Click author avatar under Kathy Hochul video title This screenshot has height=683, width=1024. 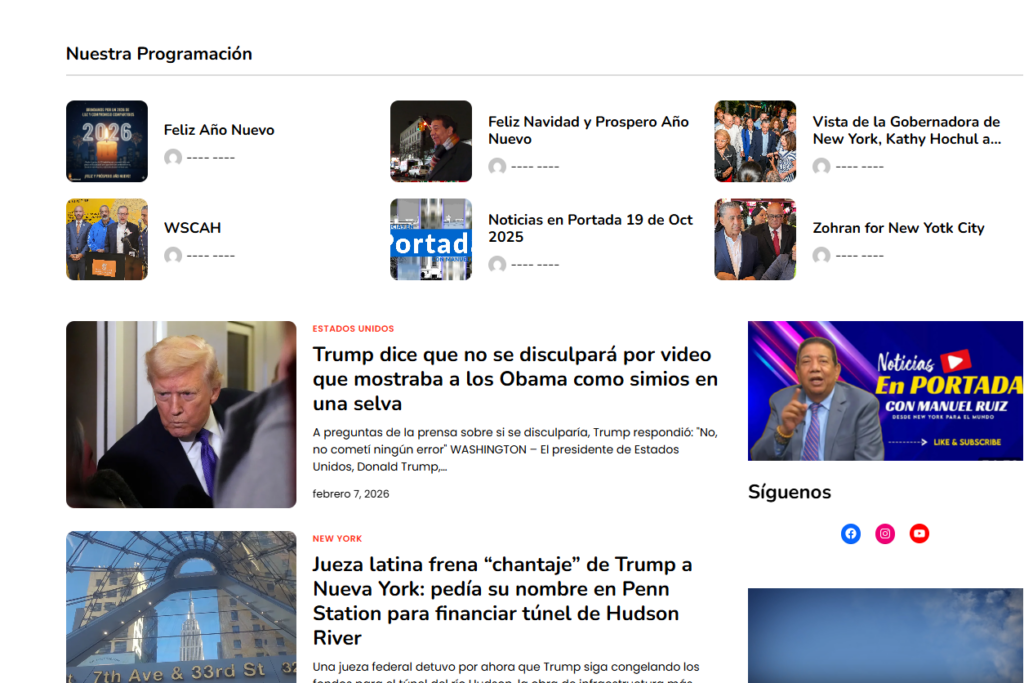[821, 167]
